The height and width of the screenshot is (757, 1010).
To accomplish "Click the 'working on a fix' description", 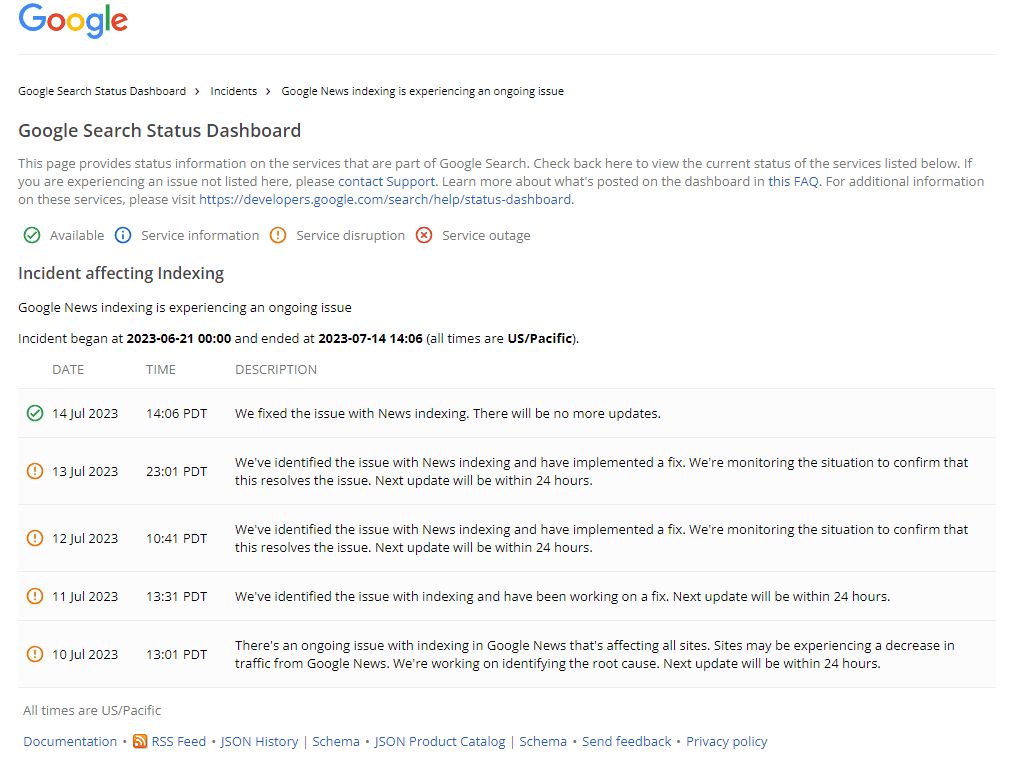I will [562, 597].
